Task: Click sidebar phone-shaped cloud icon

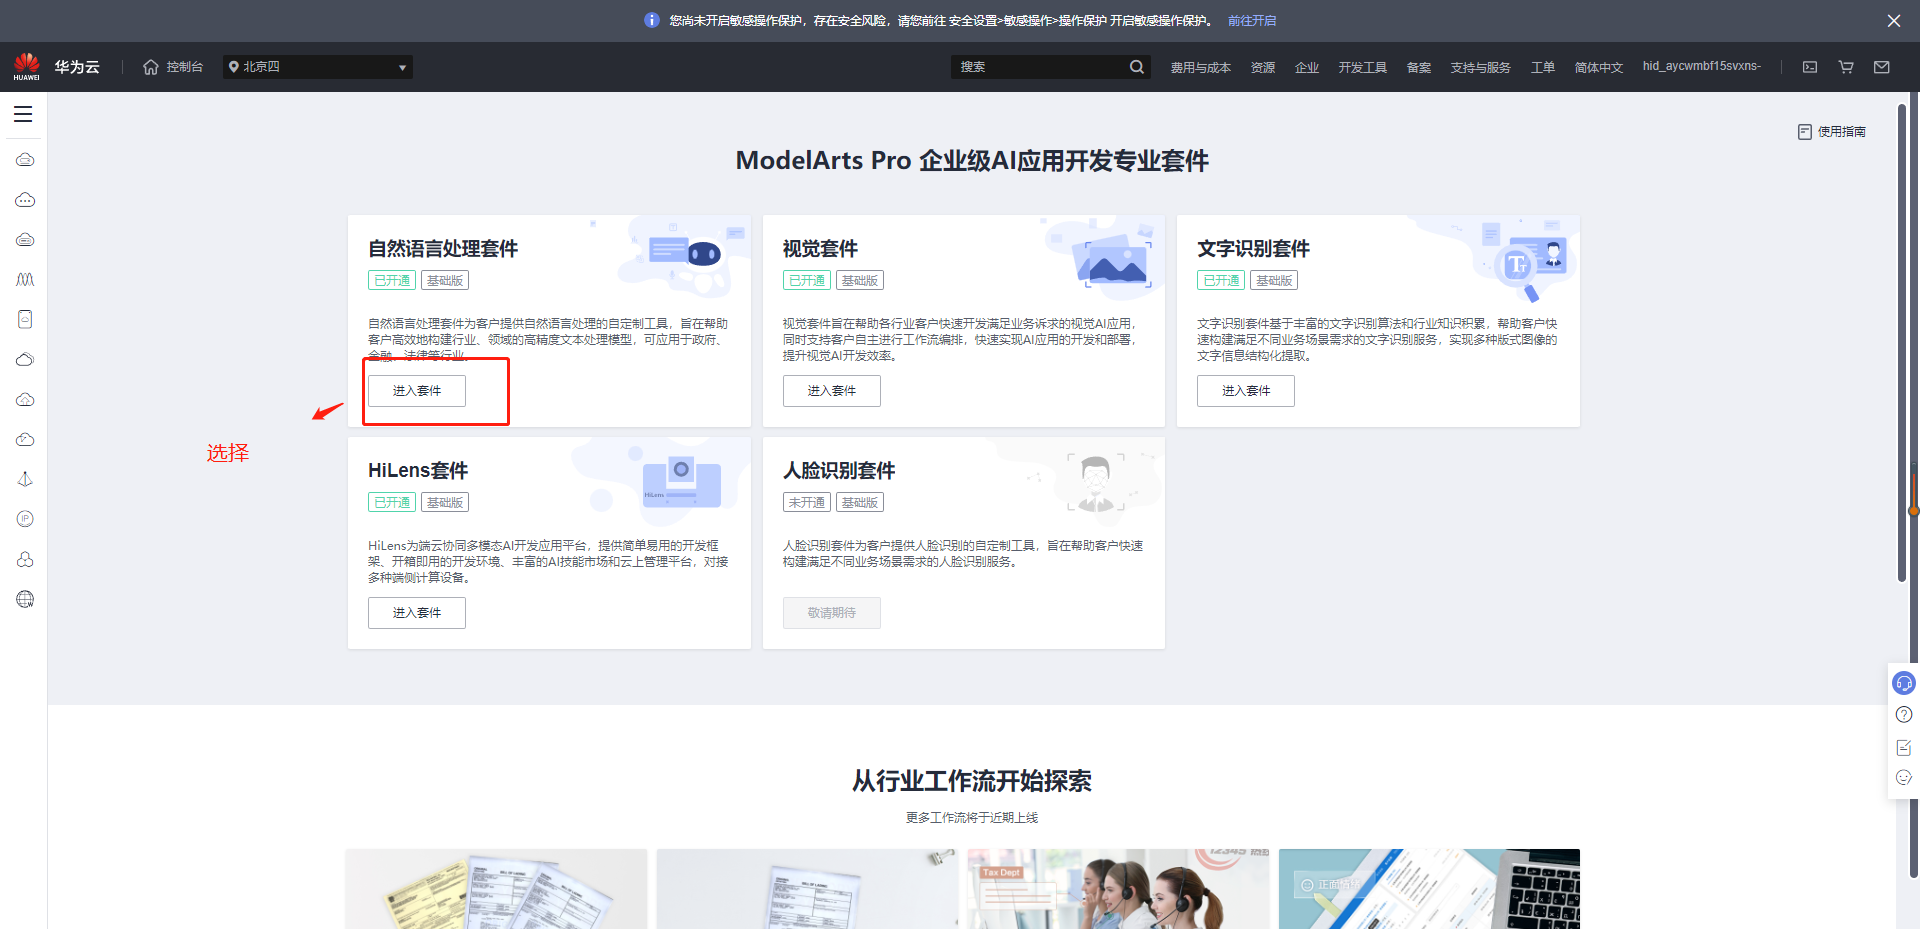Action: pyautogui.click(x=25, y=319)
